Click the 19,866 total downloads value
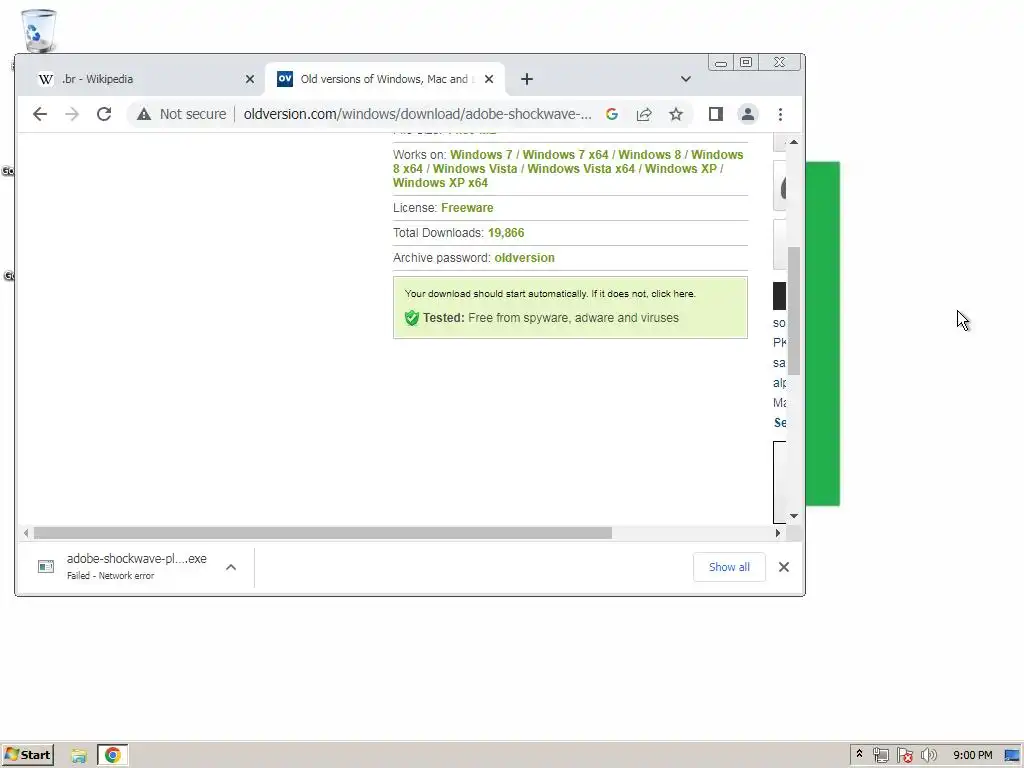The height and width of the screenshot is (768, 1024). click(506, 232)
